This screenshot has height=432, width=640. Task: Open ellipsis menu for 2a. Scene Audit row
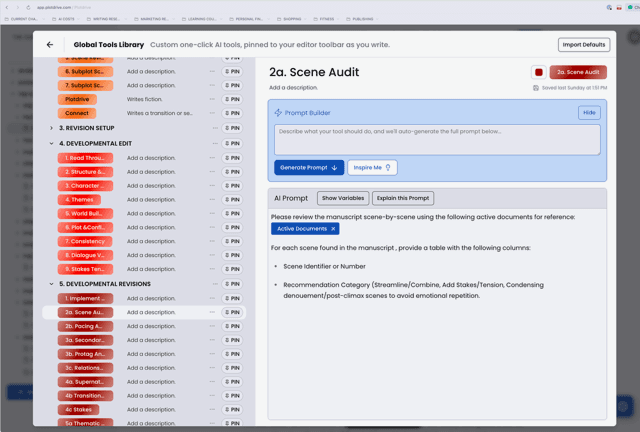212,312
